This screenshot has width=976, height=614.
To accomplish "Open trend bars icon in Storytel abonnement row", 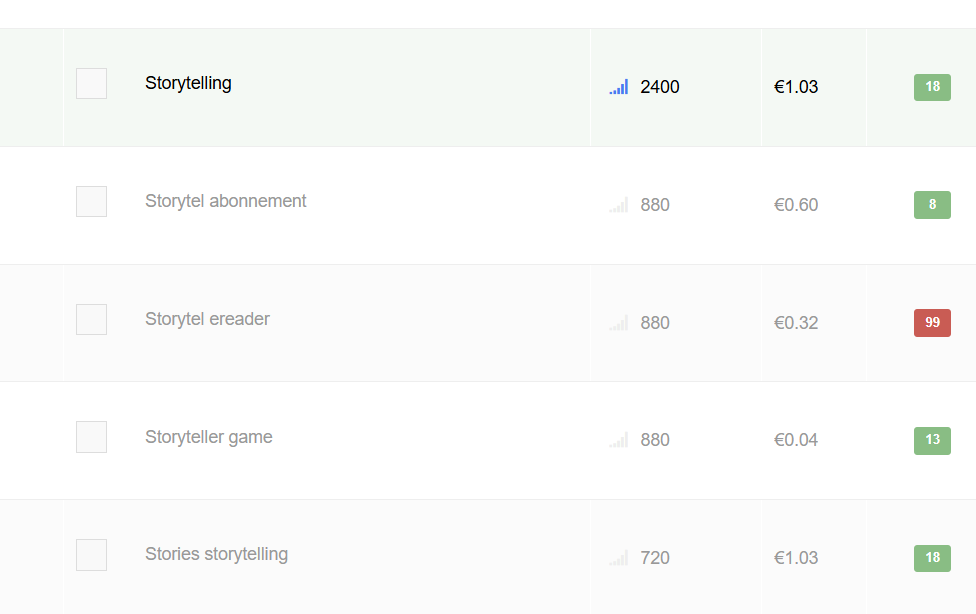I will tap(619, 205).
